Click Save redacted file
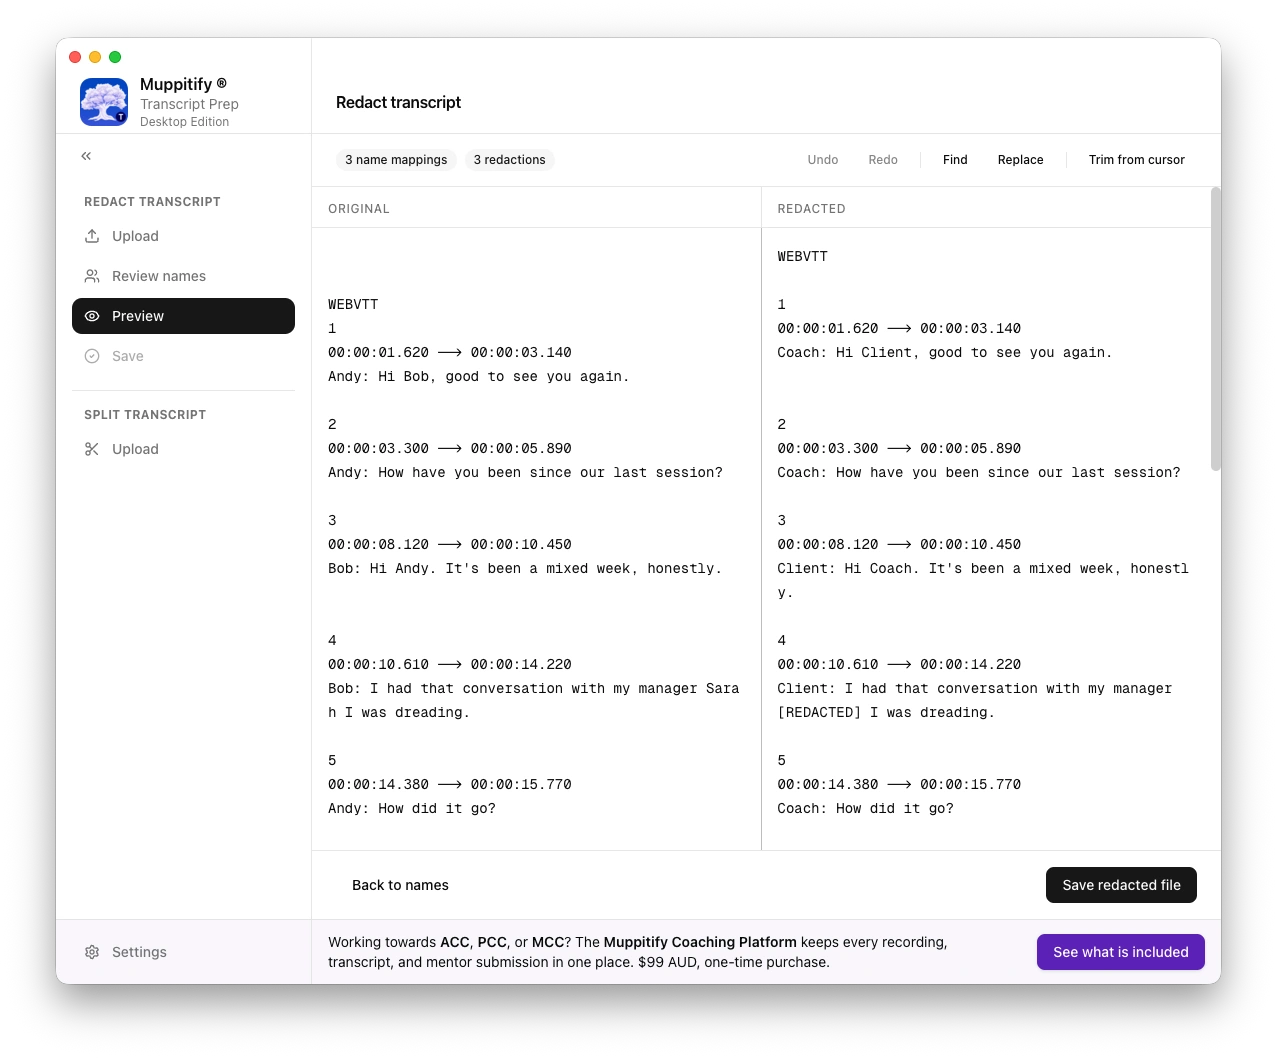Viewport: 1277px width, 1058px height. click(x=1120, y=885)
